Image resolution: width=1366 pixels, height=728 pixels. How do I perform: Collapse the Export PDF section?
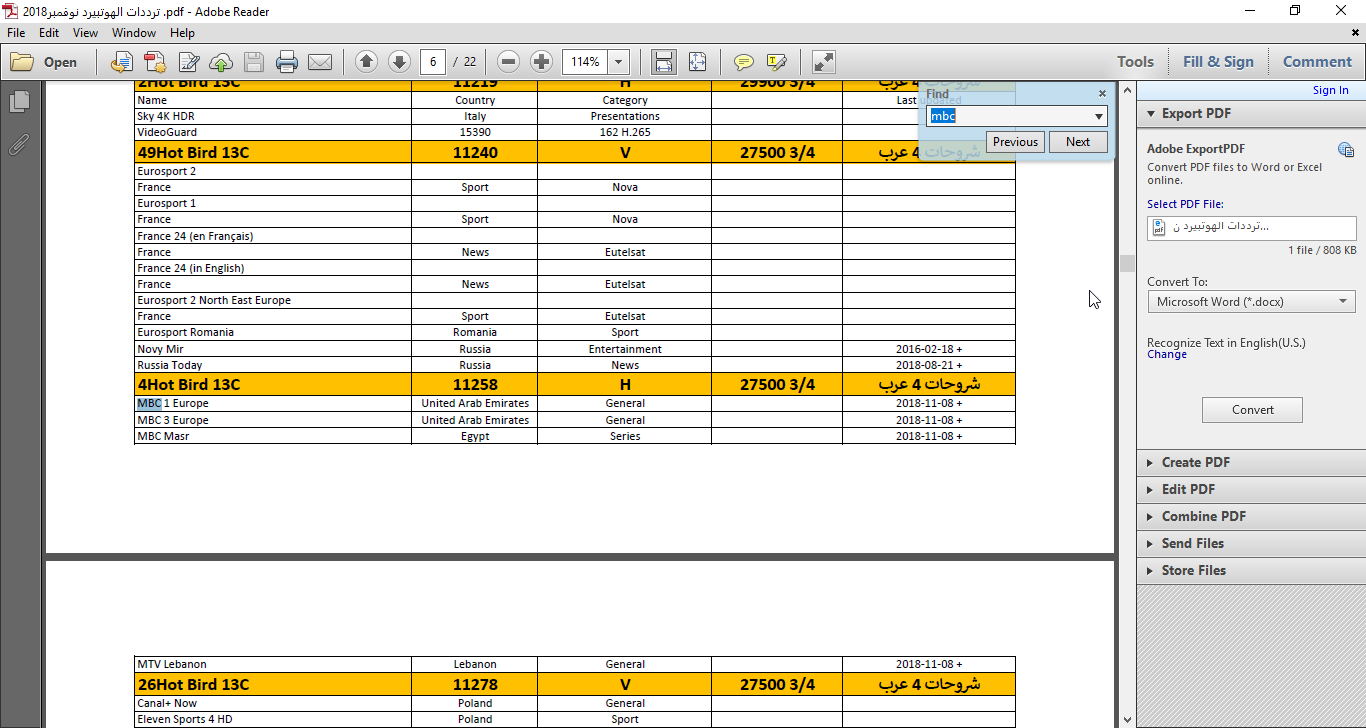[1251, 113]
